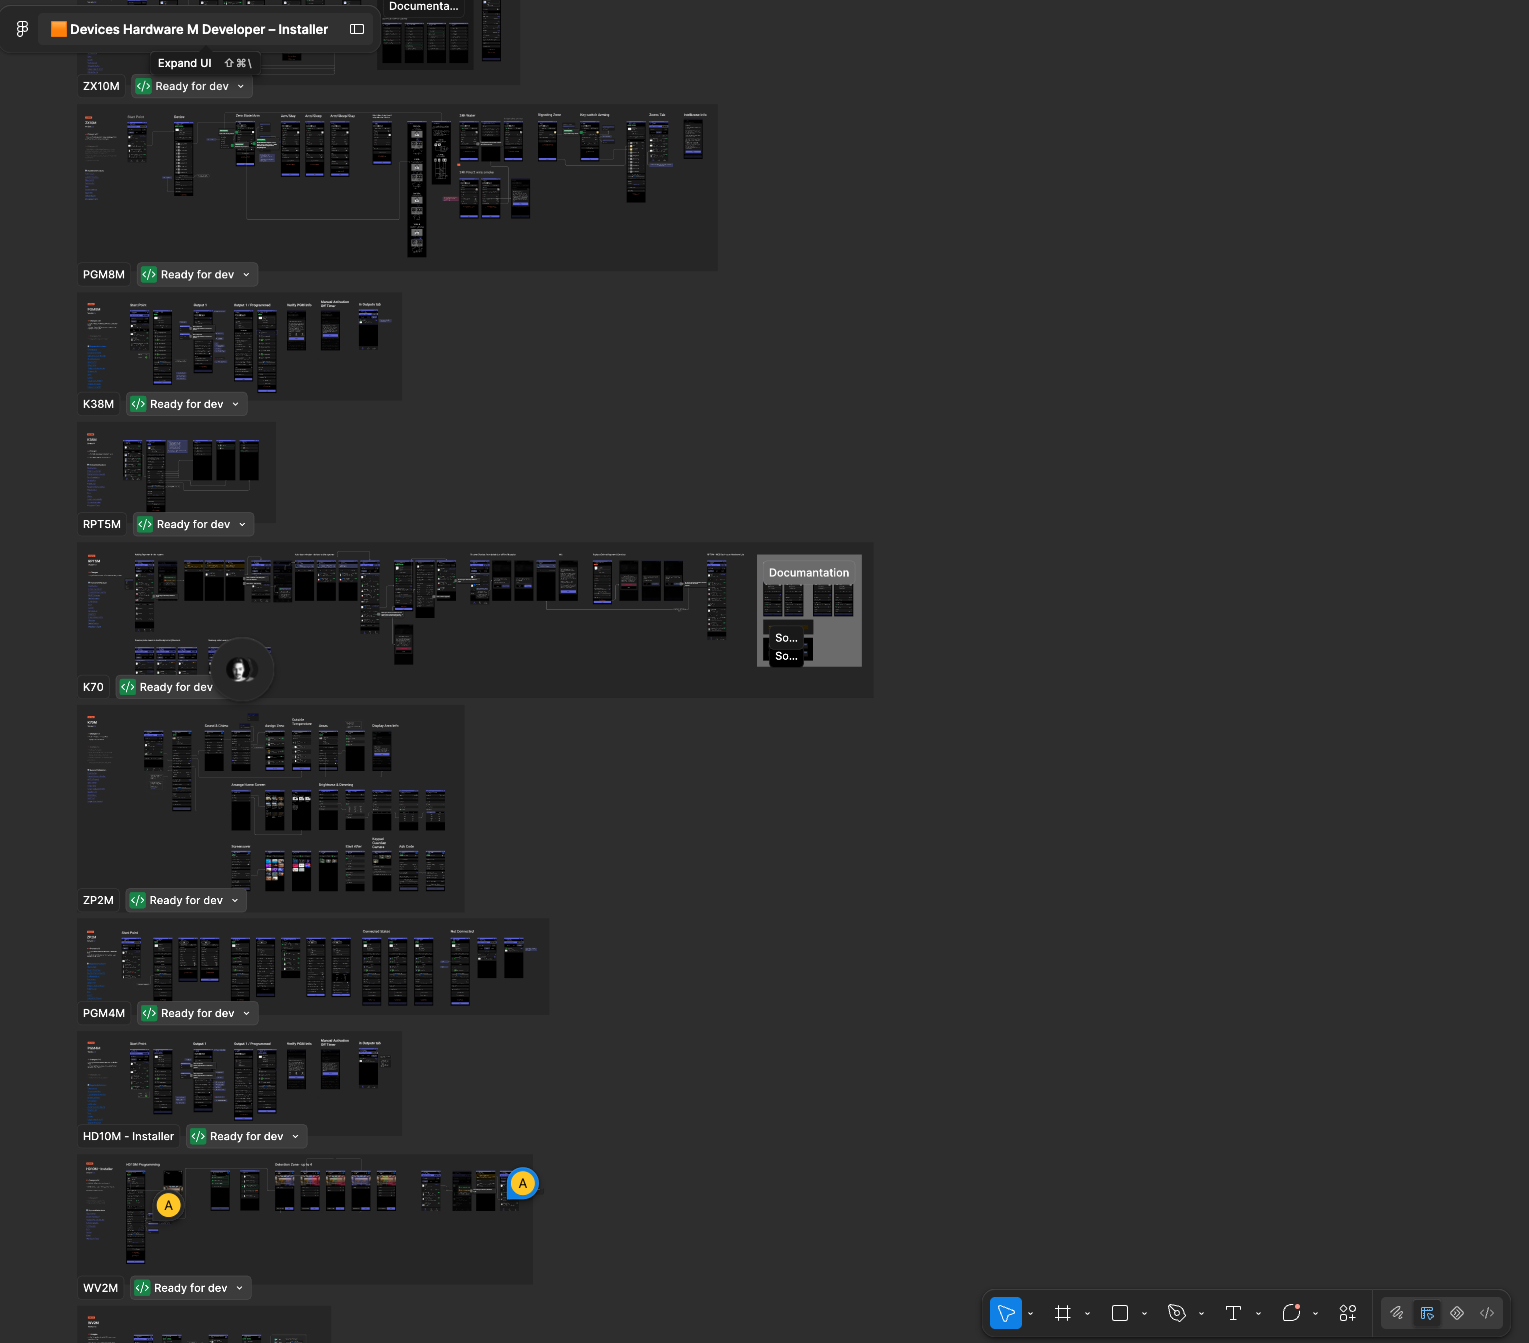
Task: Toggle Dev Mode code icon
Action: click(x=1487, y=1313)
